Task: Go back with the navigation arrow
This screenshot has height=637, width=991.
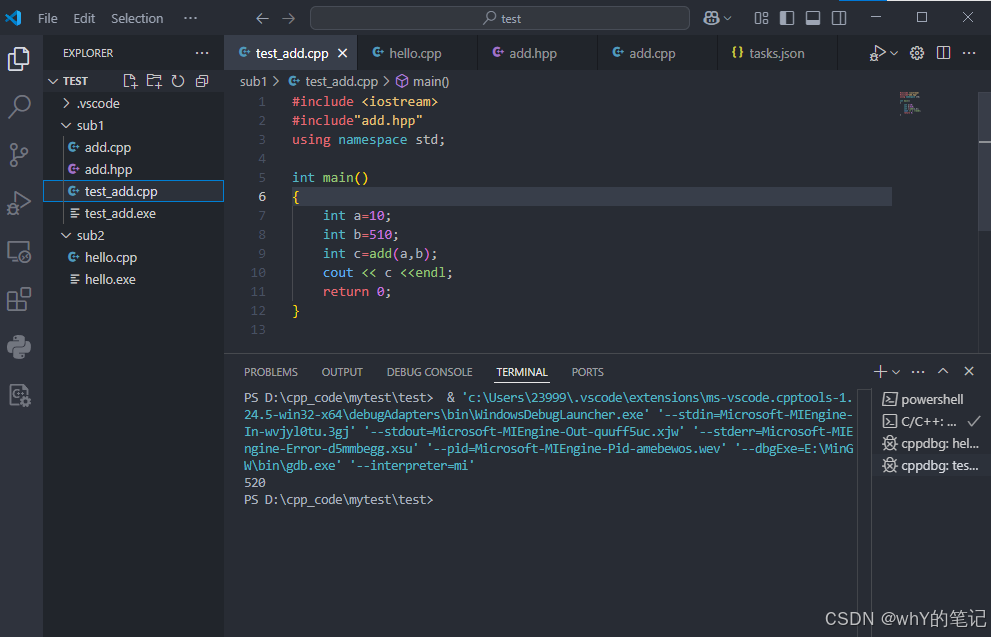Action: tap(262, 18)
